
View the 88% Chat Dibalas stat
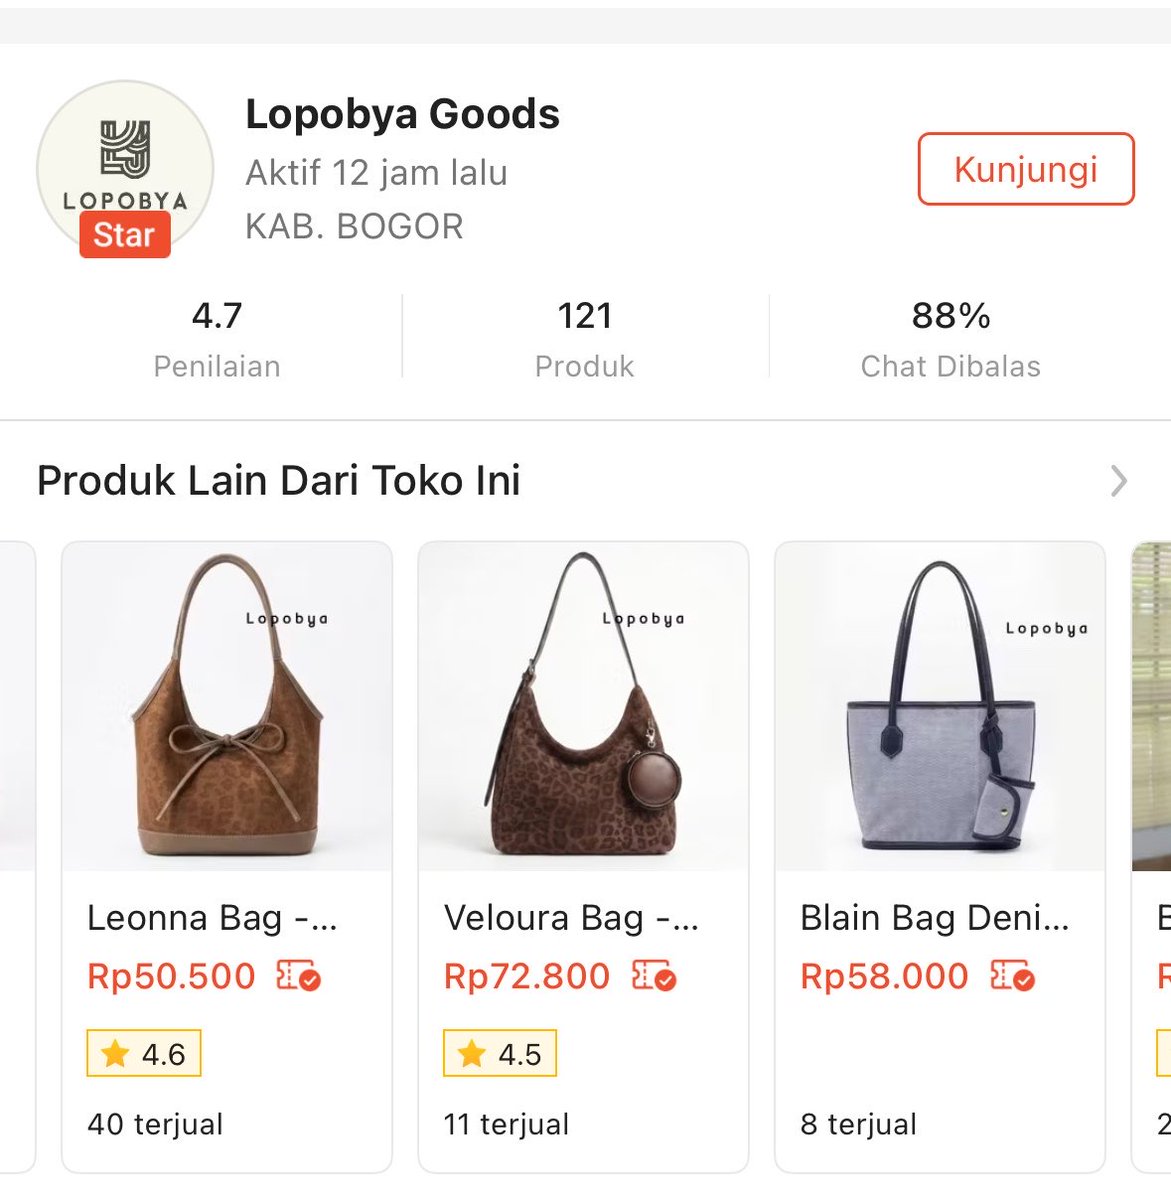[951, 338]
